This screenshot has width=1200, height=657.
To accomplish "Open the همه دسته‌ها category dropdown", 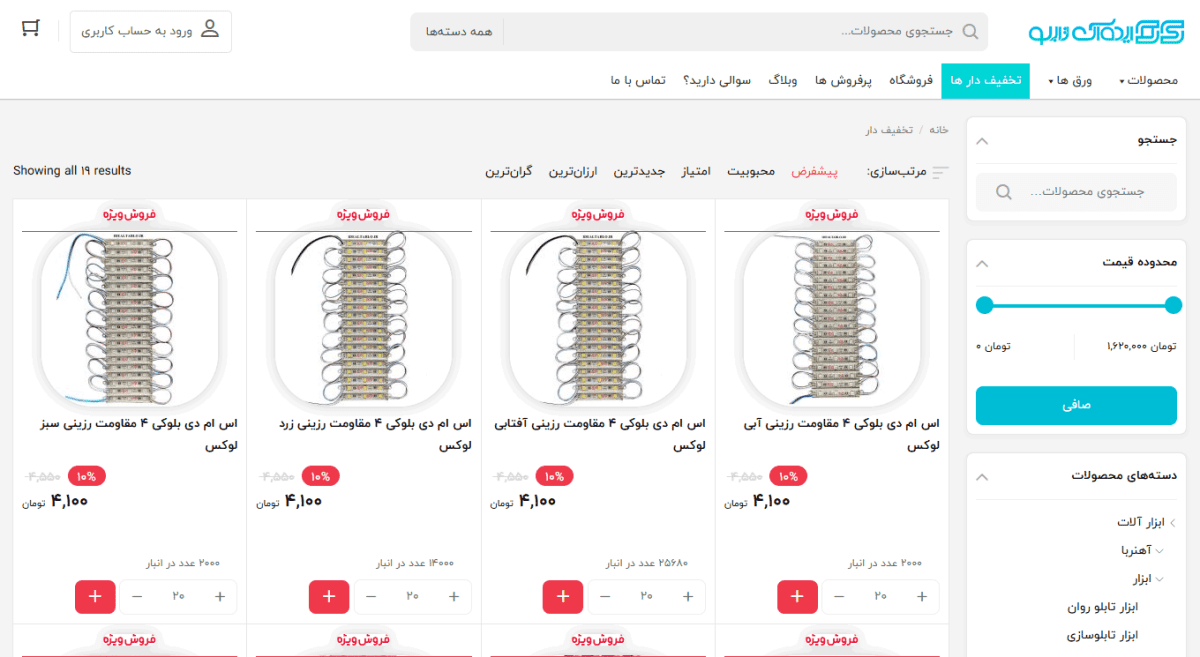I will 459,32.
